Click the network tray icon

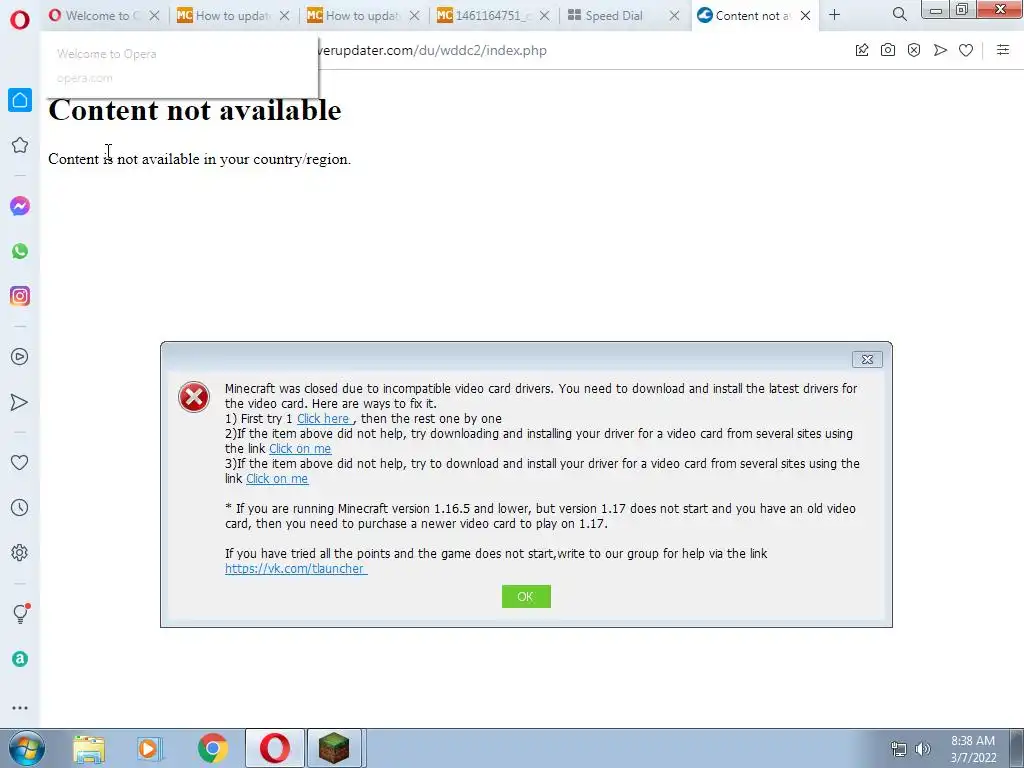coord(899,749)
